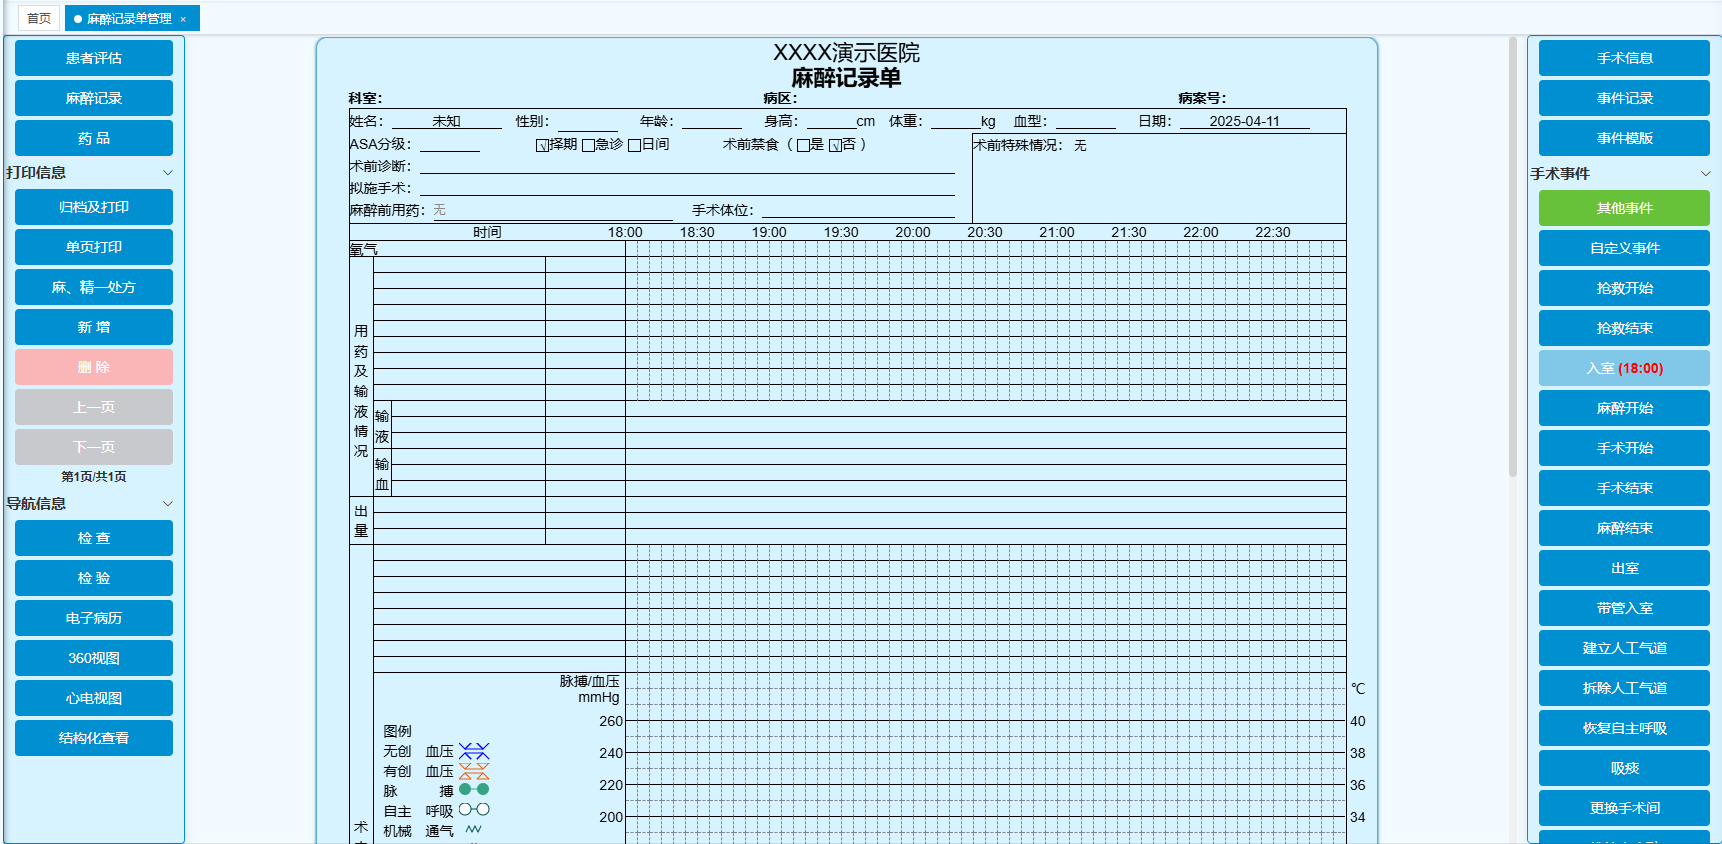Uncheck the 择期 checkbox
1722x844 pixels.
coord(542,146)
